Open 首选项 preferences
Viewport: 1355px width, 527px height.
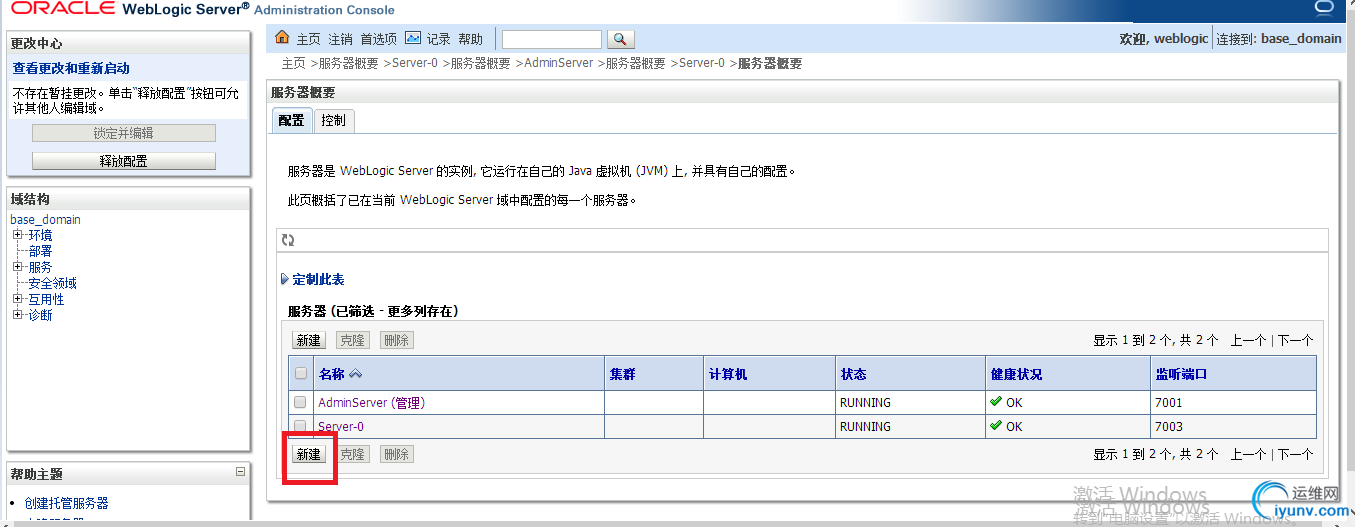378,39
